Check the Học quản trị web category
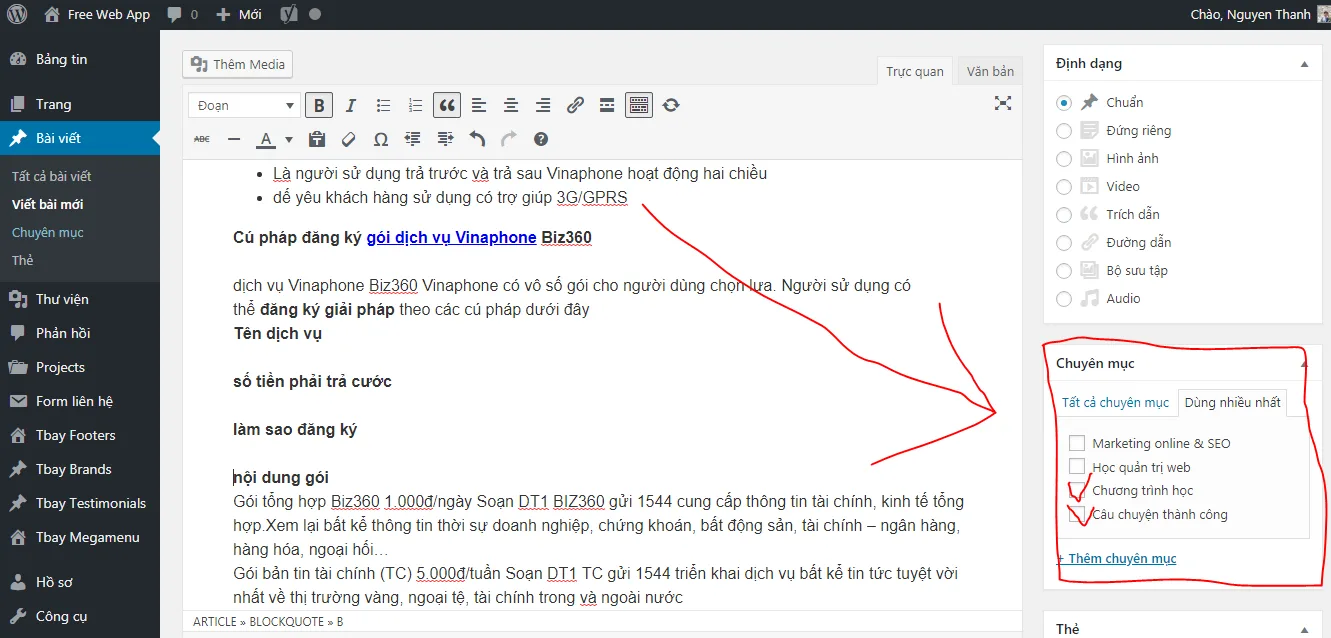The image size is (1331, 638). [x=1077, y=466]
